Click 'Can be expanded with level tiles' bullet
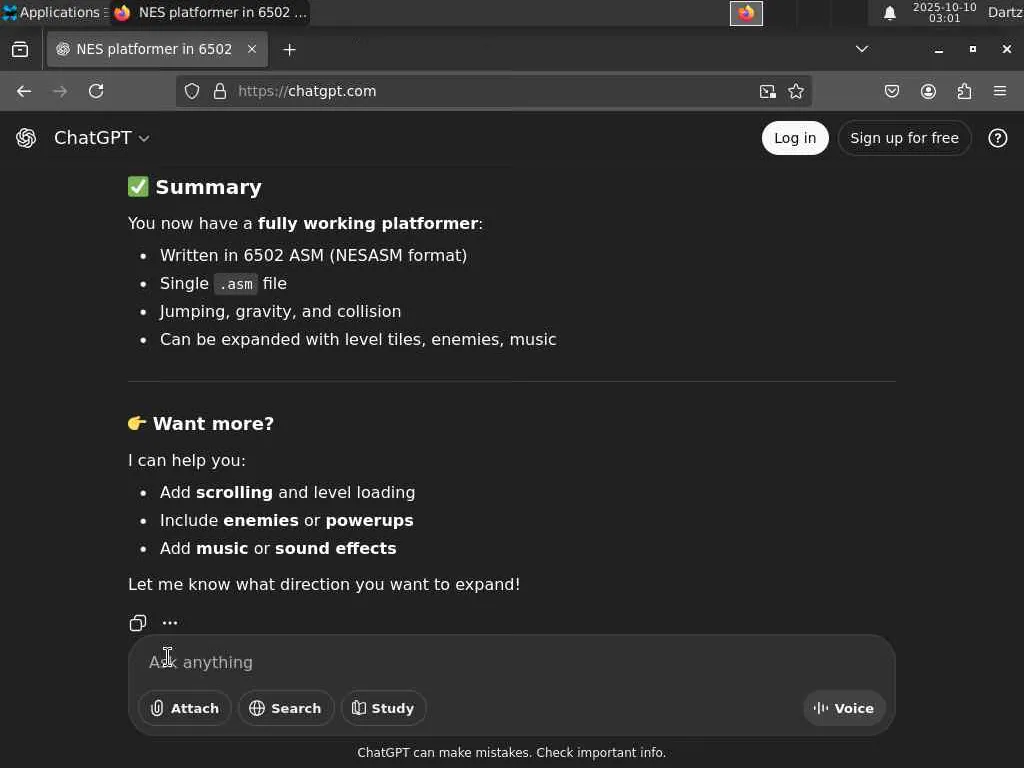The width and height of the screenshot is (1024, 768). (358, 340)
